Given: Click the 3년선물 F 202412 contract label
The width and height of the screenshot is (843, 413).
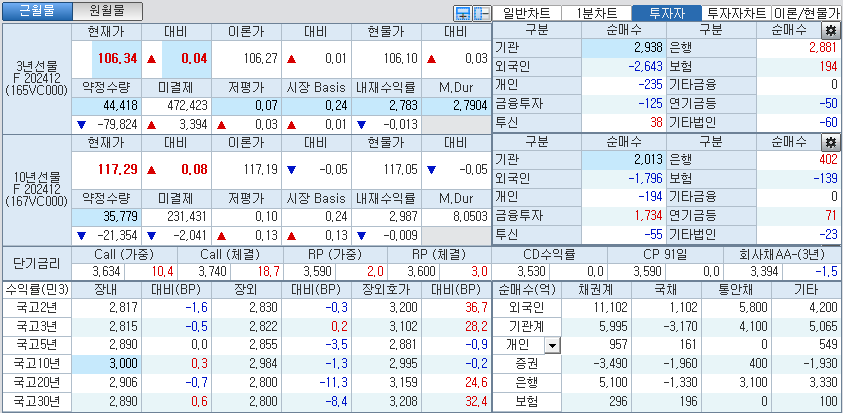Looking at the screenshot, I should (37, 79).
